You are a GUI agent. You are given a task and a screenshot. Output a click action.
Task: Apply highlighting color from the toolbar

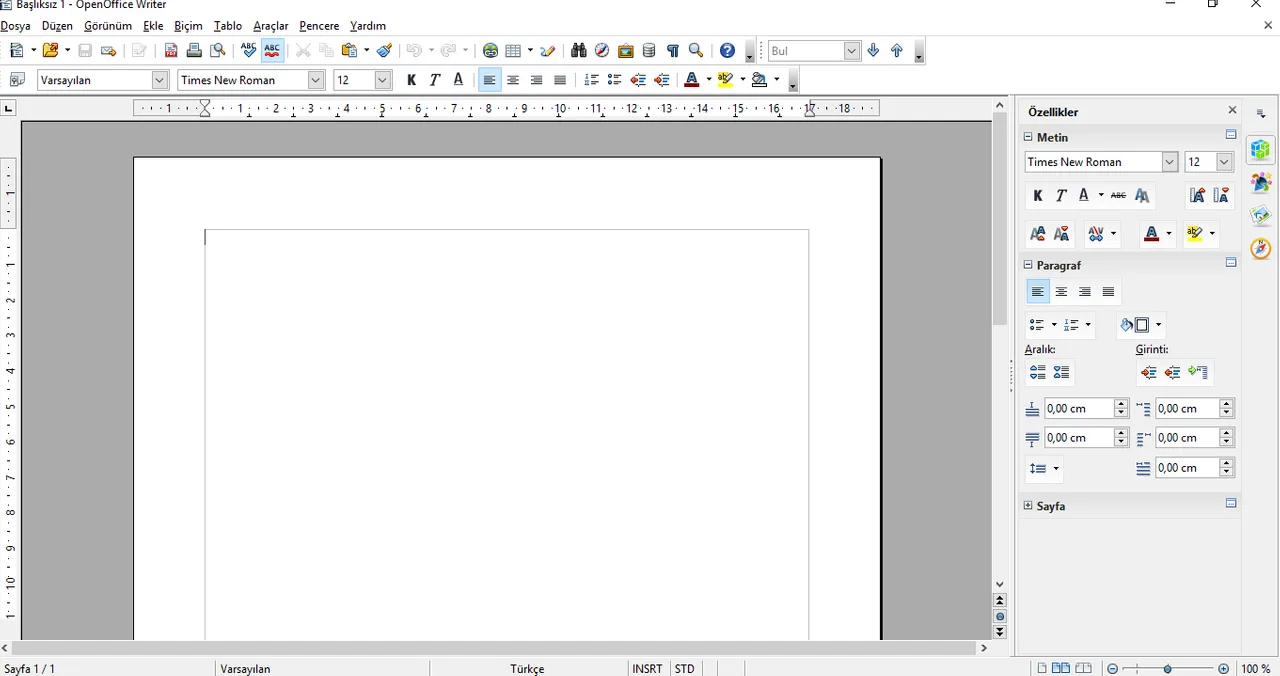point(726,80)
